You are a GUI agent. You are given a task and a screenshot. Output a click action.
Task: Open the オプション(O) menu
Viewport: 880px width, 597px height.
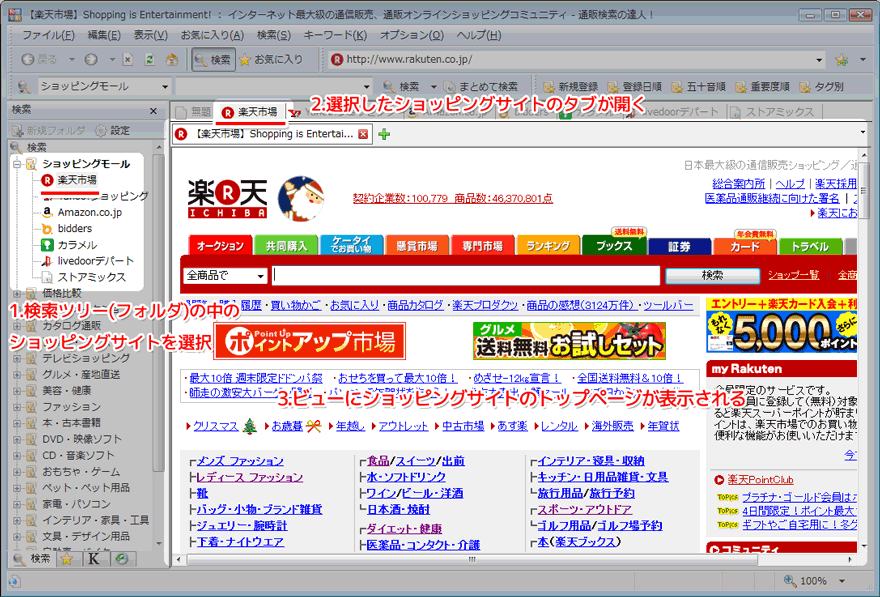(x=412, y=35)
